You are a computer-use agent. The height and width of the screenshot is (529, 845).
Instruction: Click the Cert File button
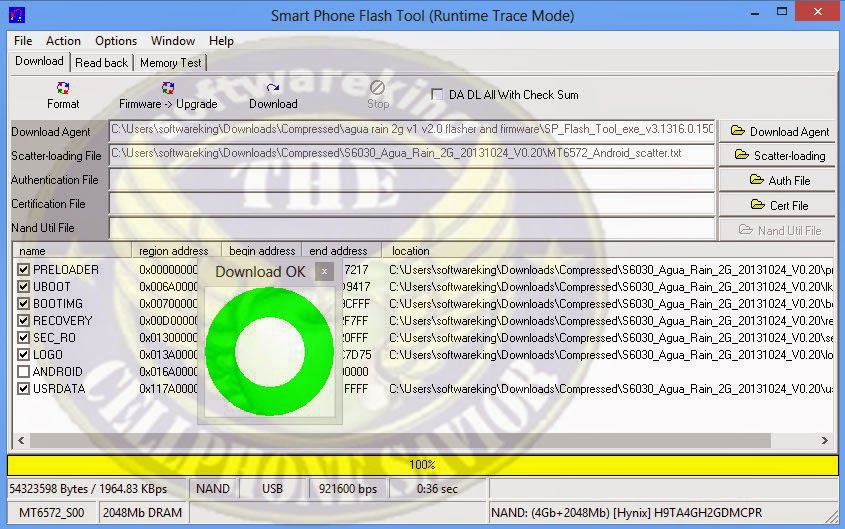click(x=777, y=205)
